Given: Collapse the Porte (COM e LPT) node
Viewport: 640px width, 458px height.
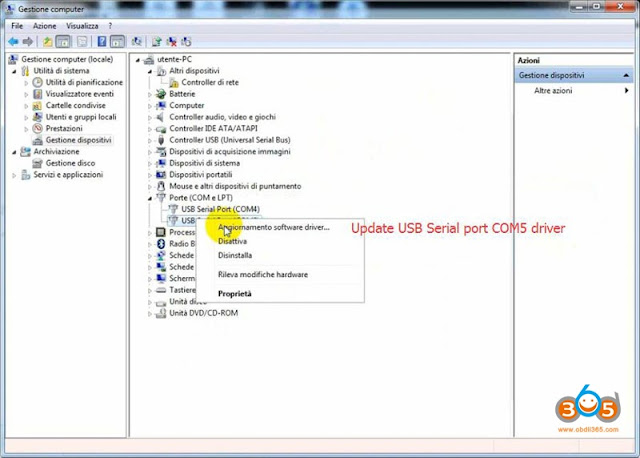Looking at the screenshot, I should 150,198.
